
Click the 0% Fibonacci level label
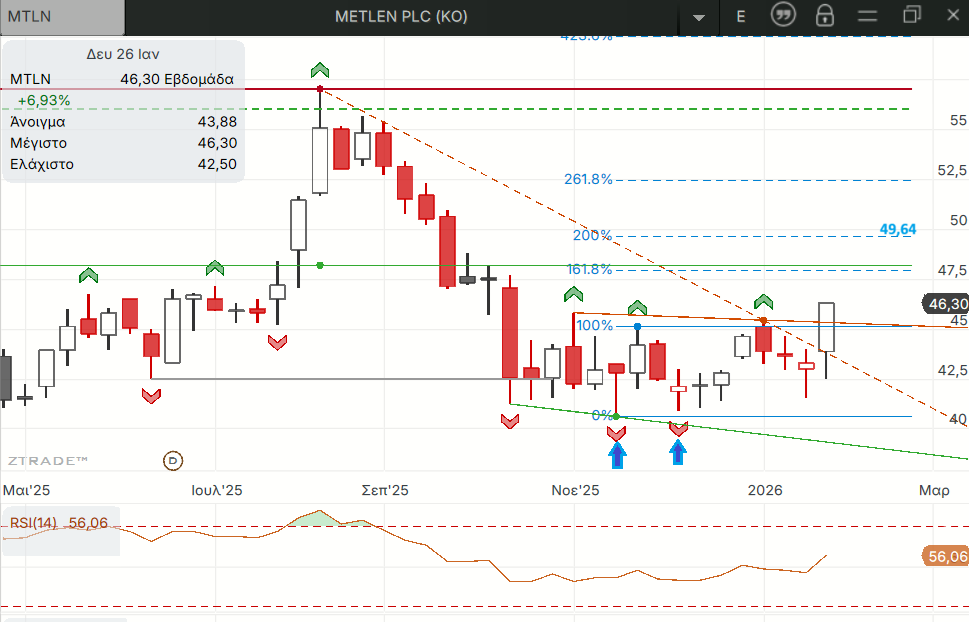click(x=602, y=415)
